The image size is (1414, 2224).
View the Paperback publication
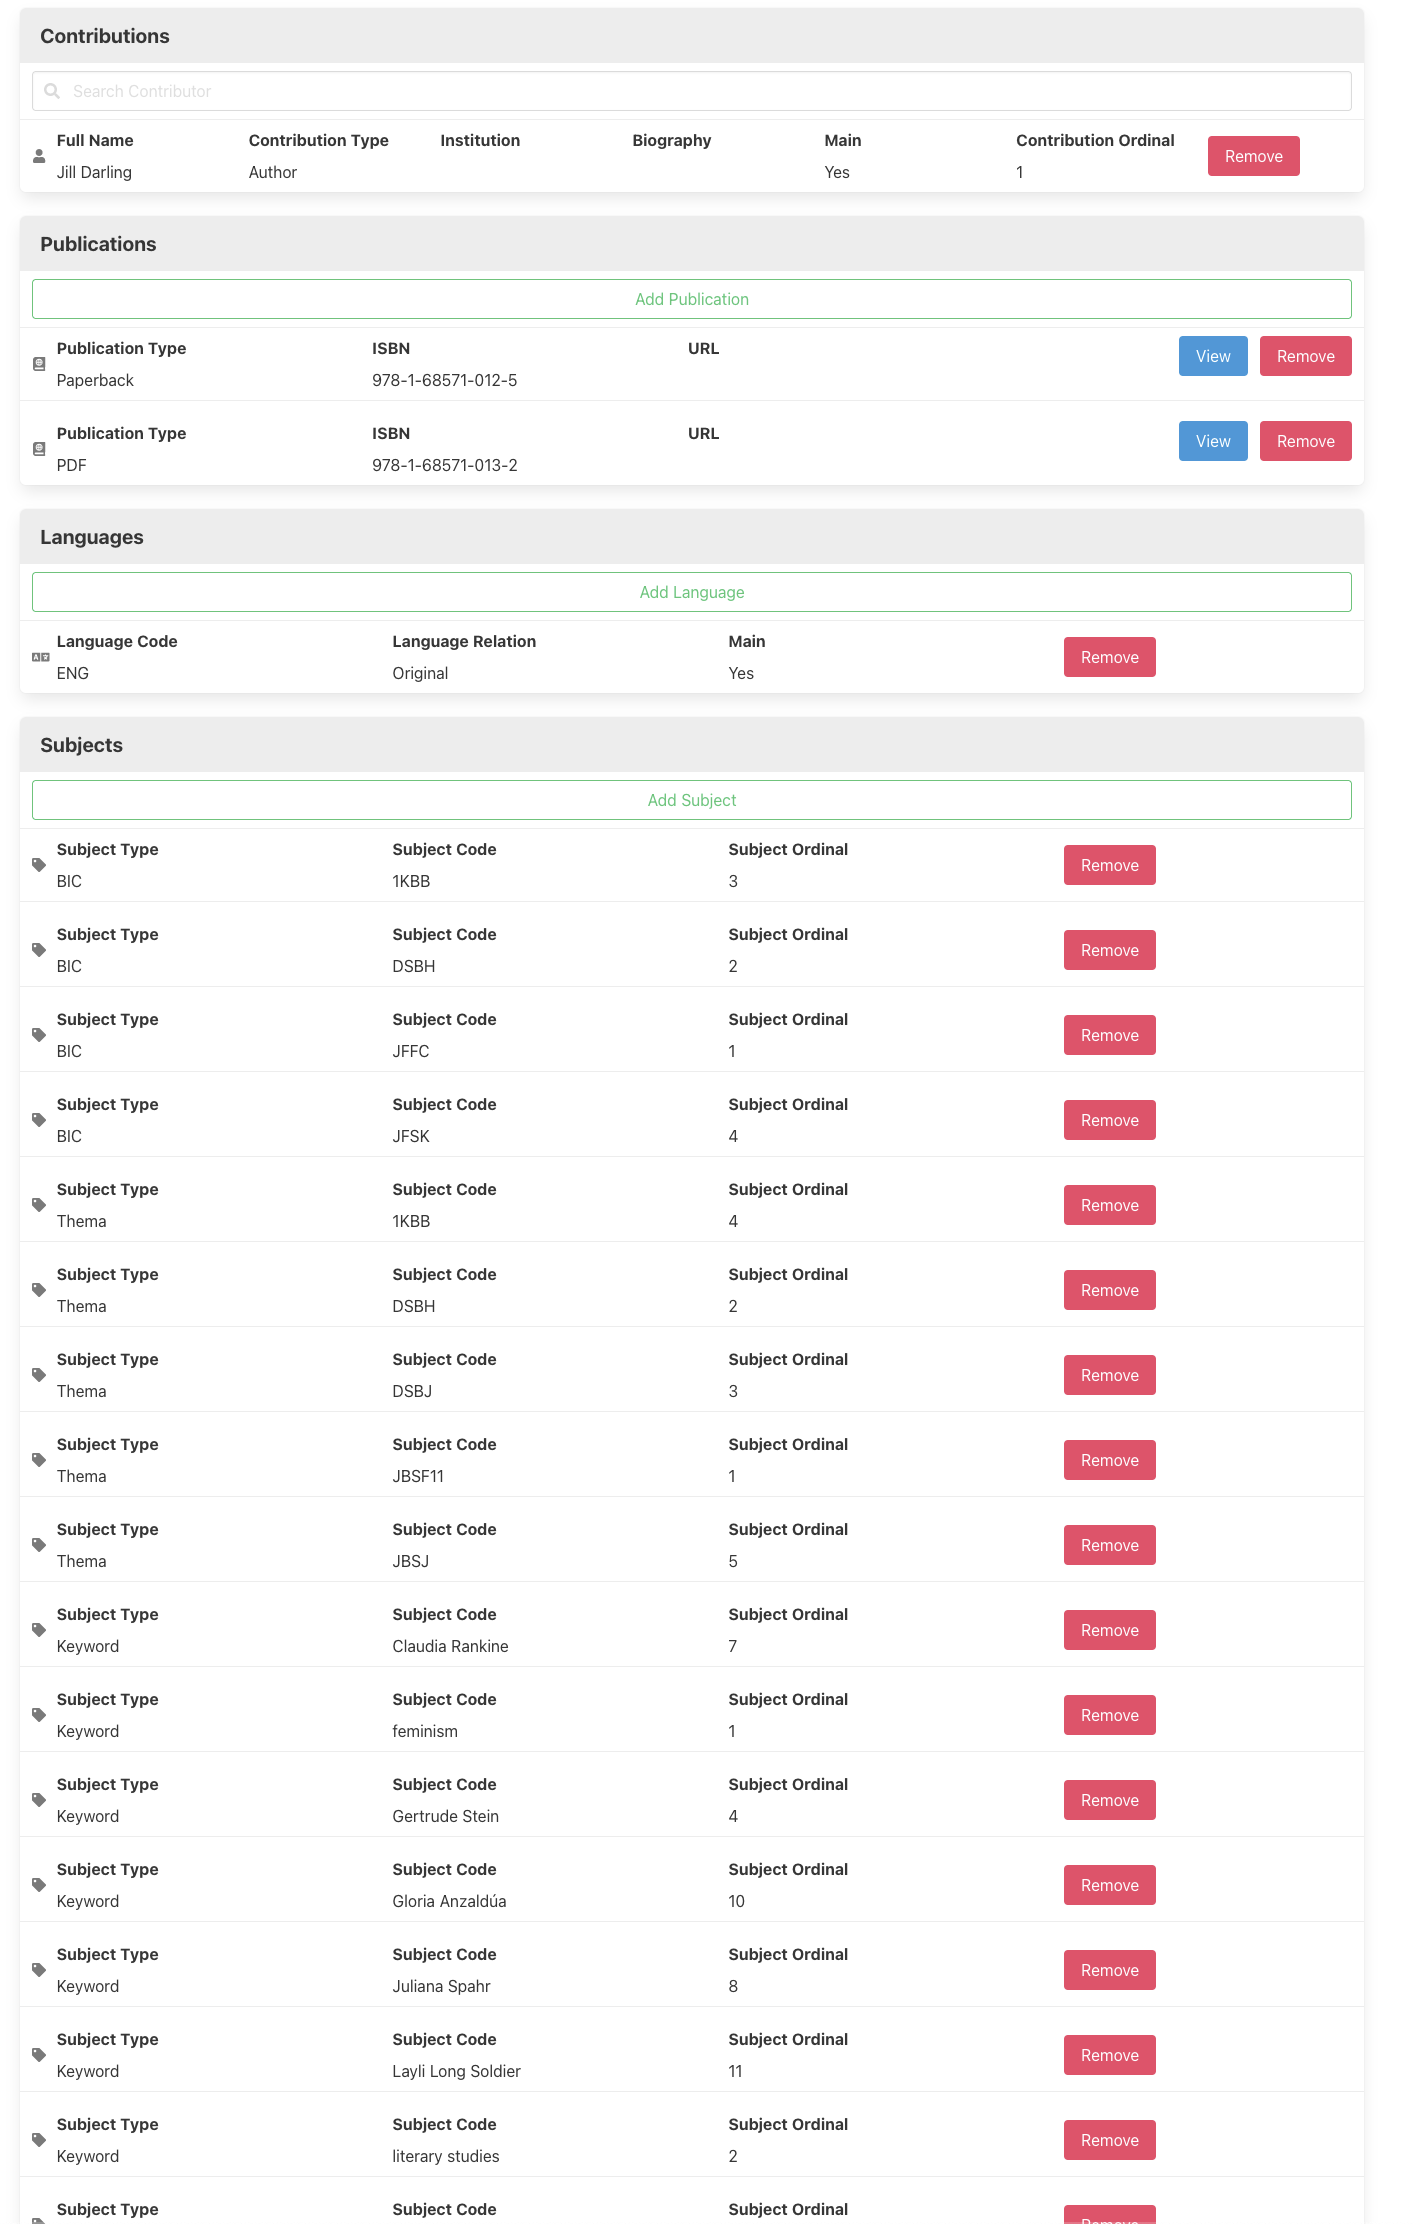click(x=1212, y=356)
